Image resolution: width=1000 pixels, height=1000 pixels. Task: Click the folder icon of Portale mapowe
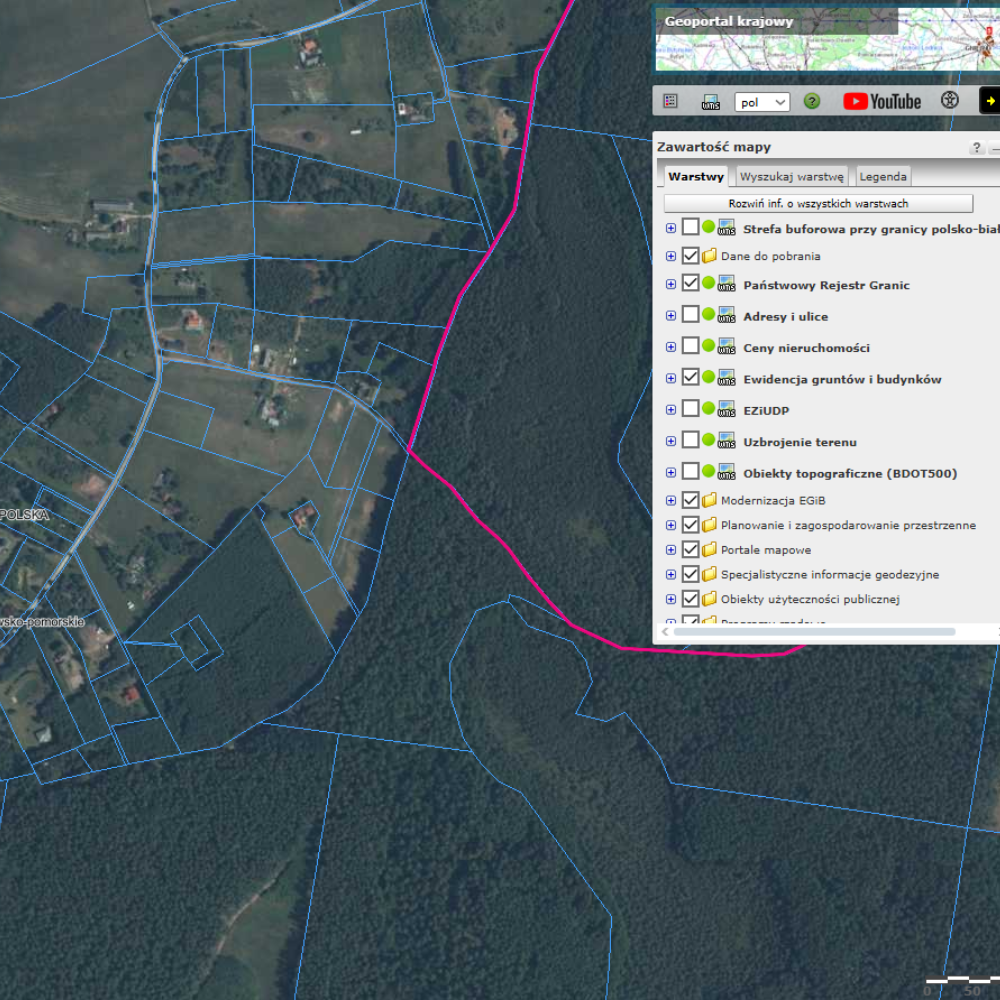point(709,550)
